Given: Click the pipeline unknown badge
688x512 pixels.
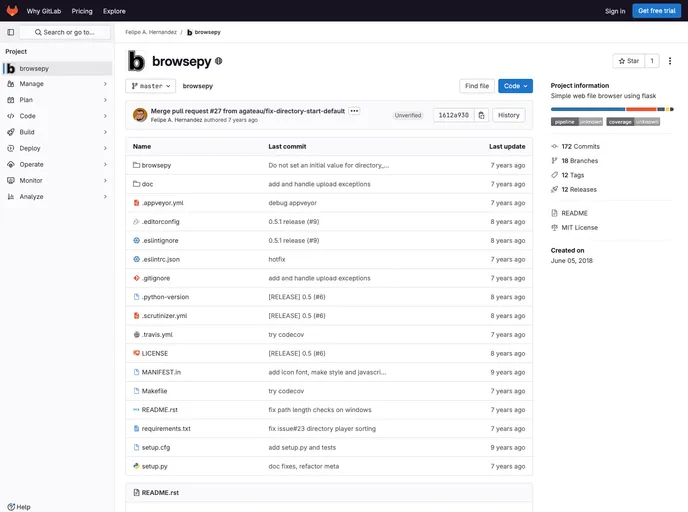Looking at the screenshot, I should pyautogui.click(x=577, y=122).
